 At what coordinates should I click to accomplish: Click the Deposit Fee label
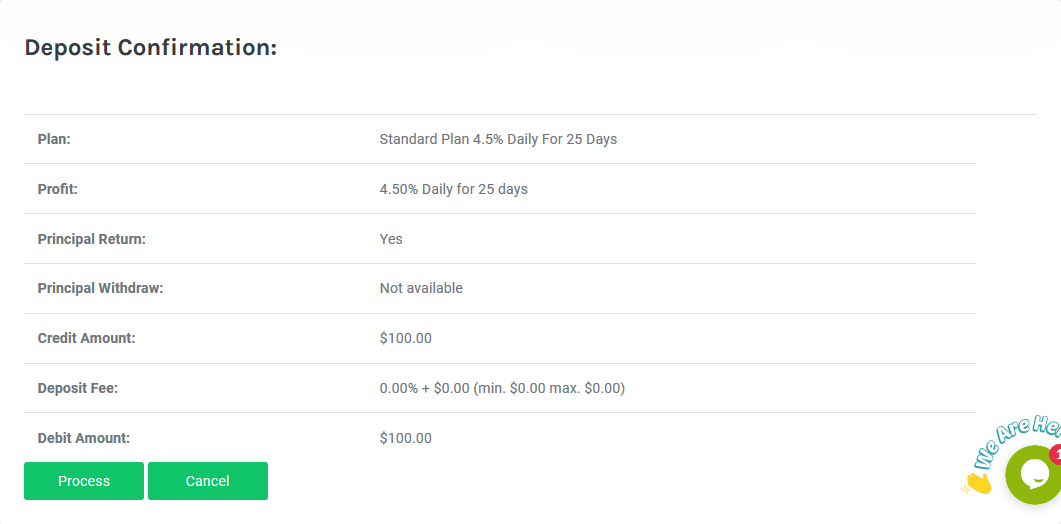(x=77, y=388)
